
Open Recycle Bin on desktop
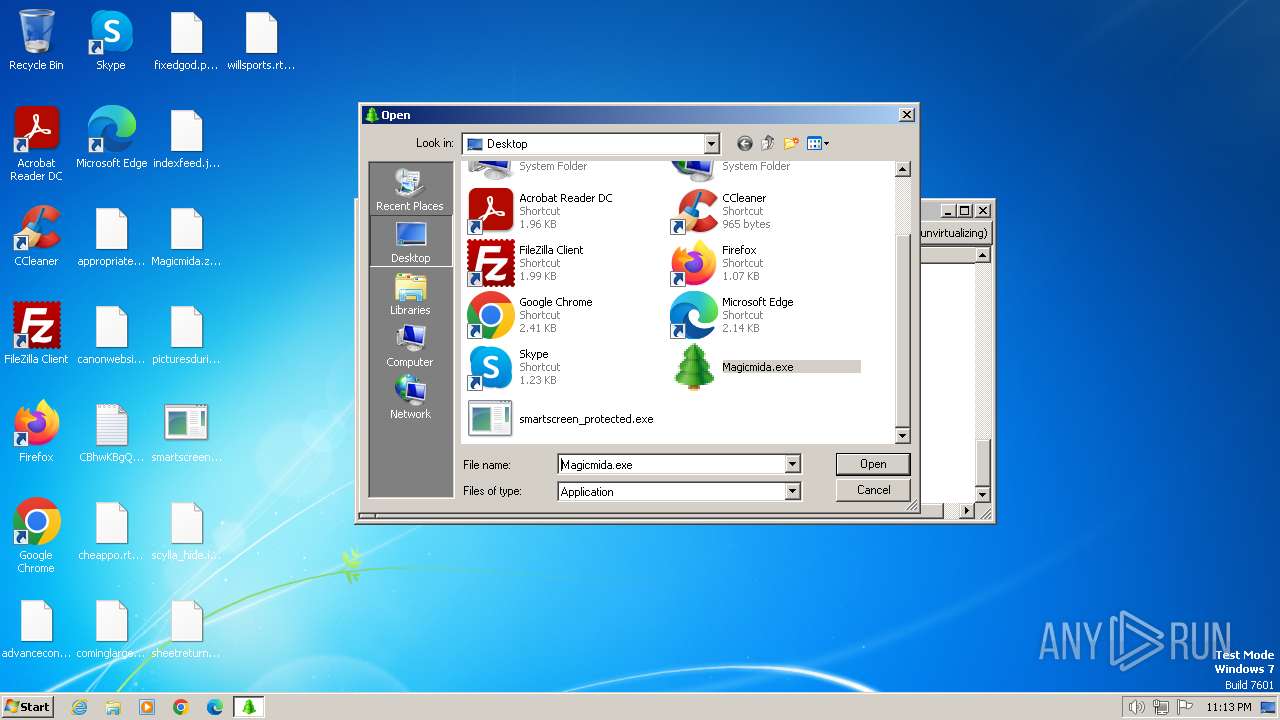[x=36, y=41]
